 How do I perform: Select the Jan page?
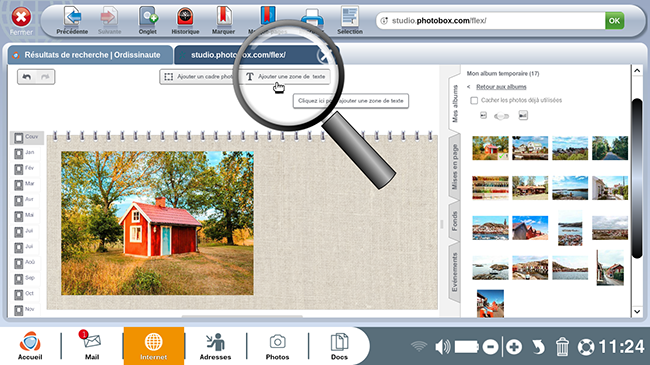[x=25, y=153]
